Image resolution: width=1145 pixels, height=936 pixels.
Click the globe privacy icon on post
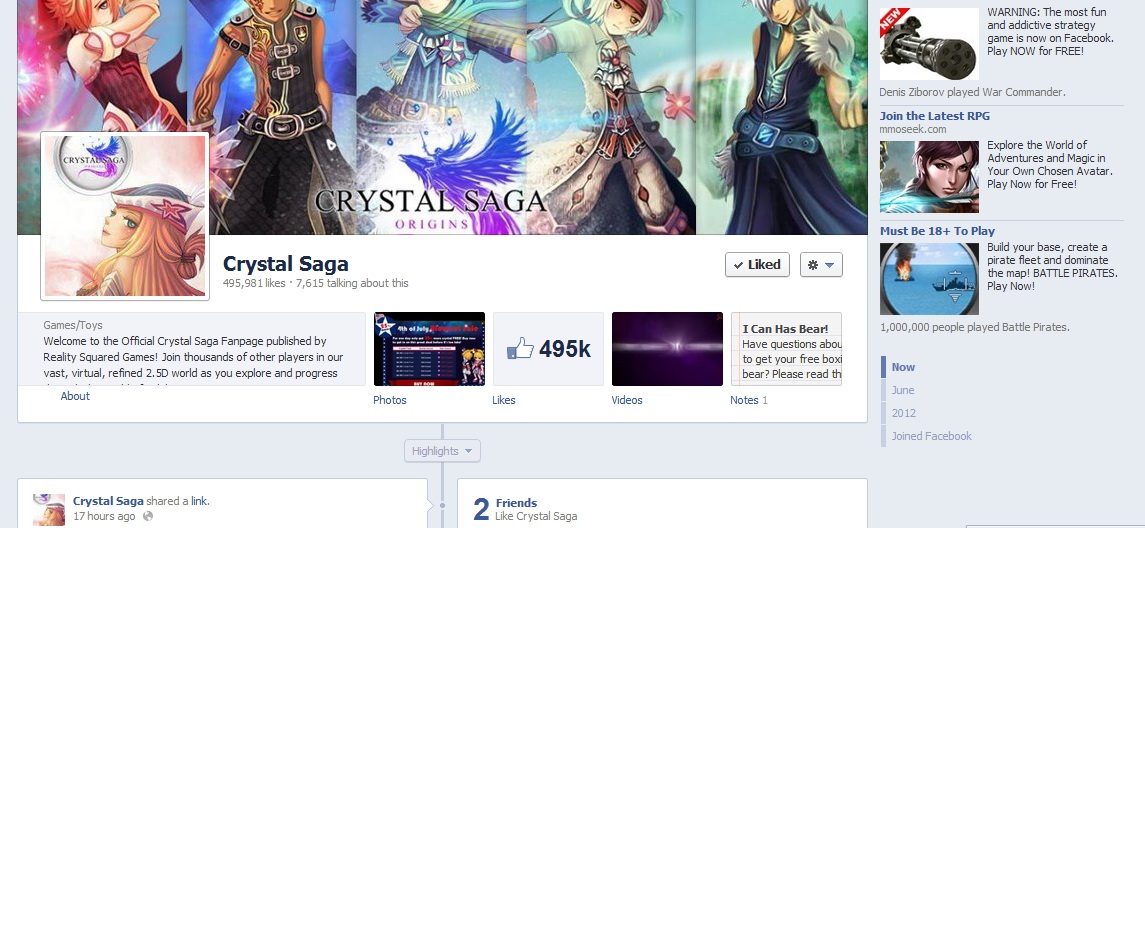tap(148, 516)
